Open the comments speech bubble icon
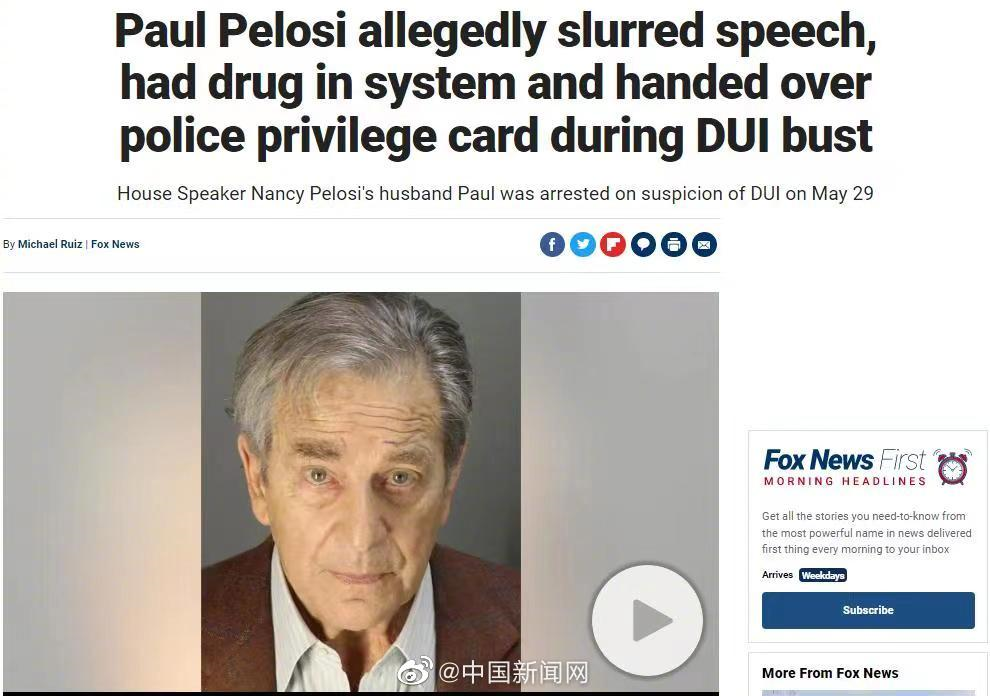Screen dimensions: 990x696 tap(643, 244)
